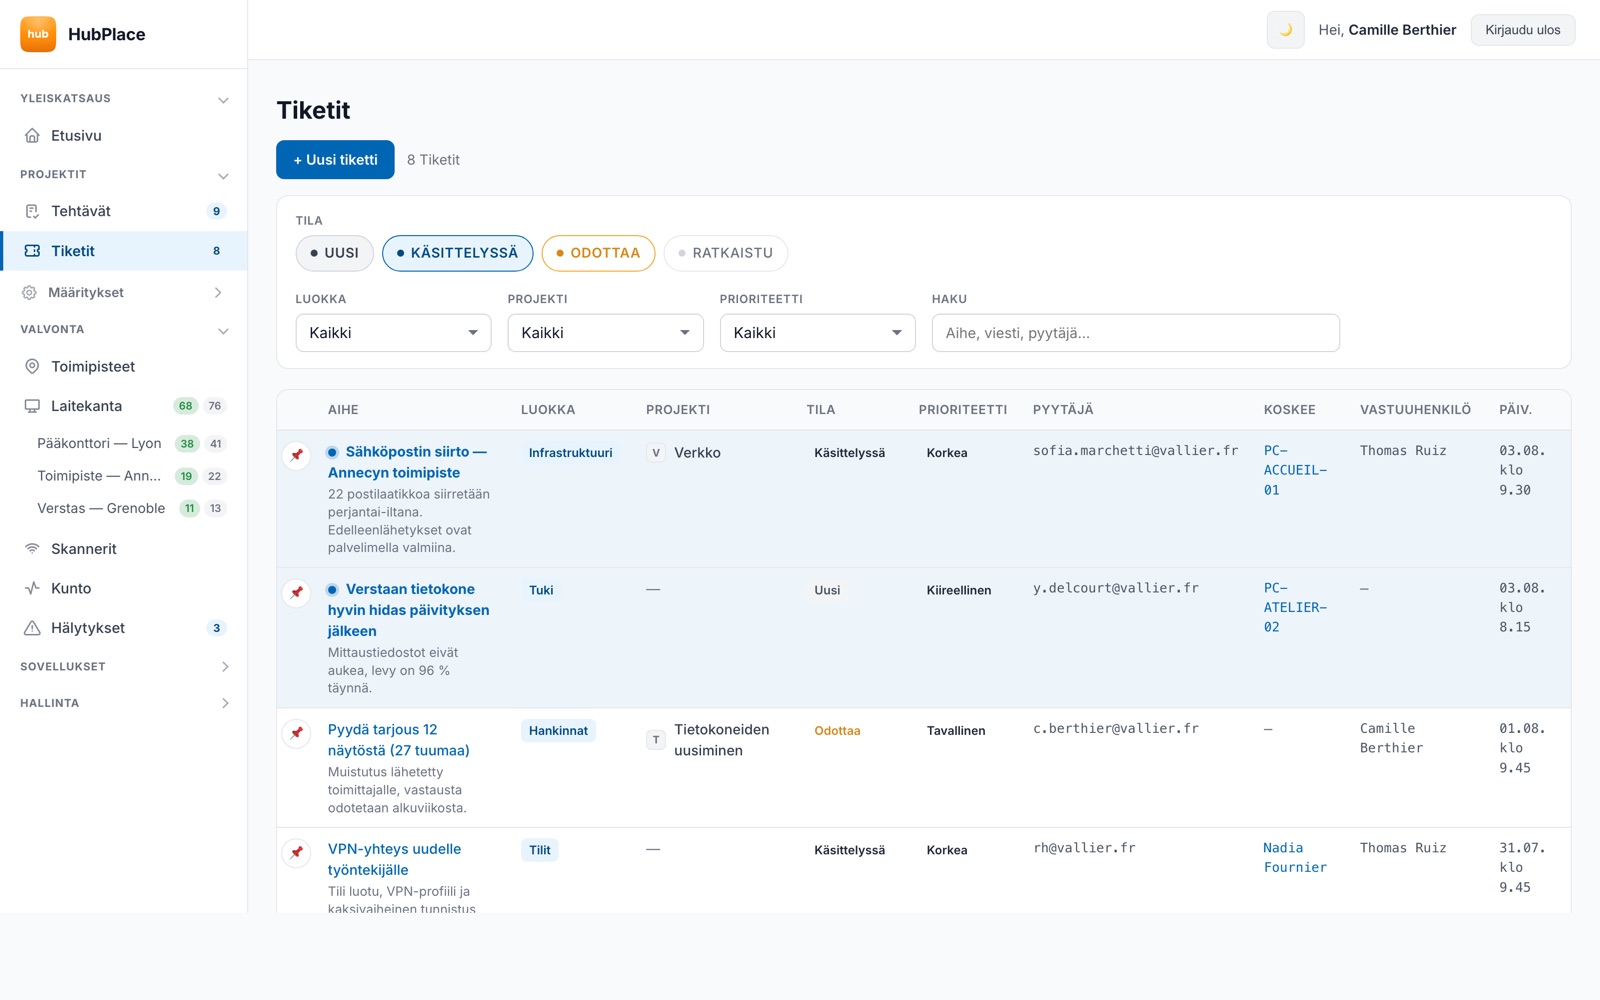This screenshot has width=1600, height=1000.
Task: Click the Hälytykset warning triangle icon
Action: click(32, 628)
